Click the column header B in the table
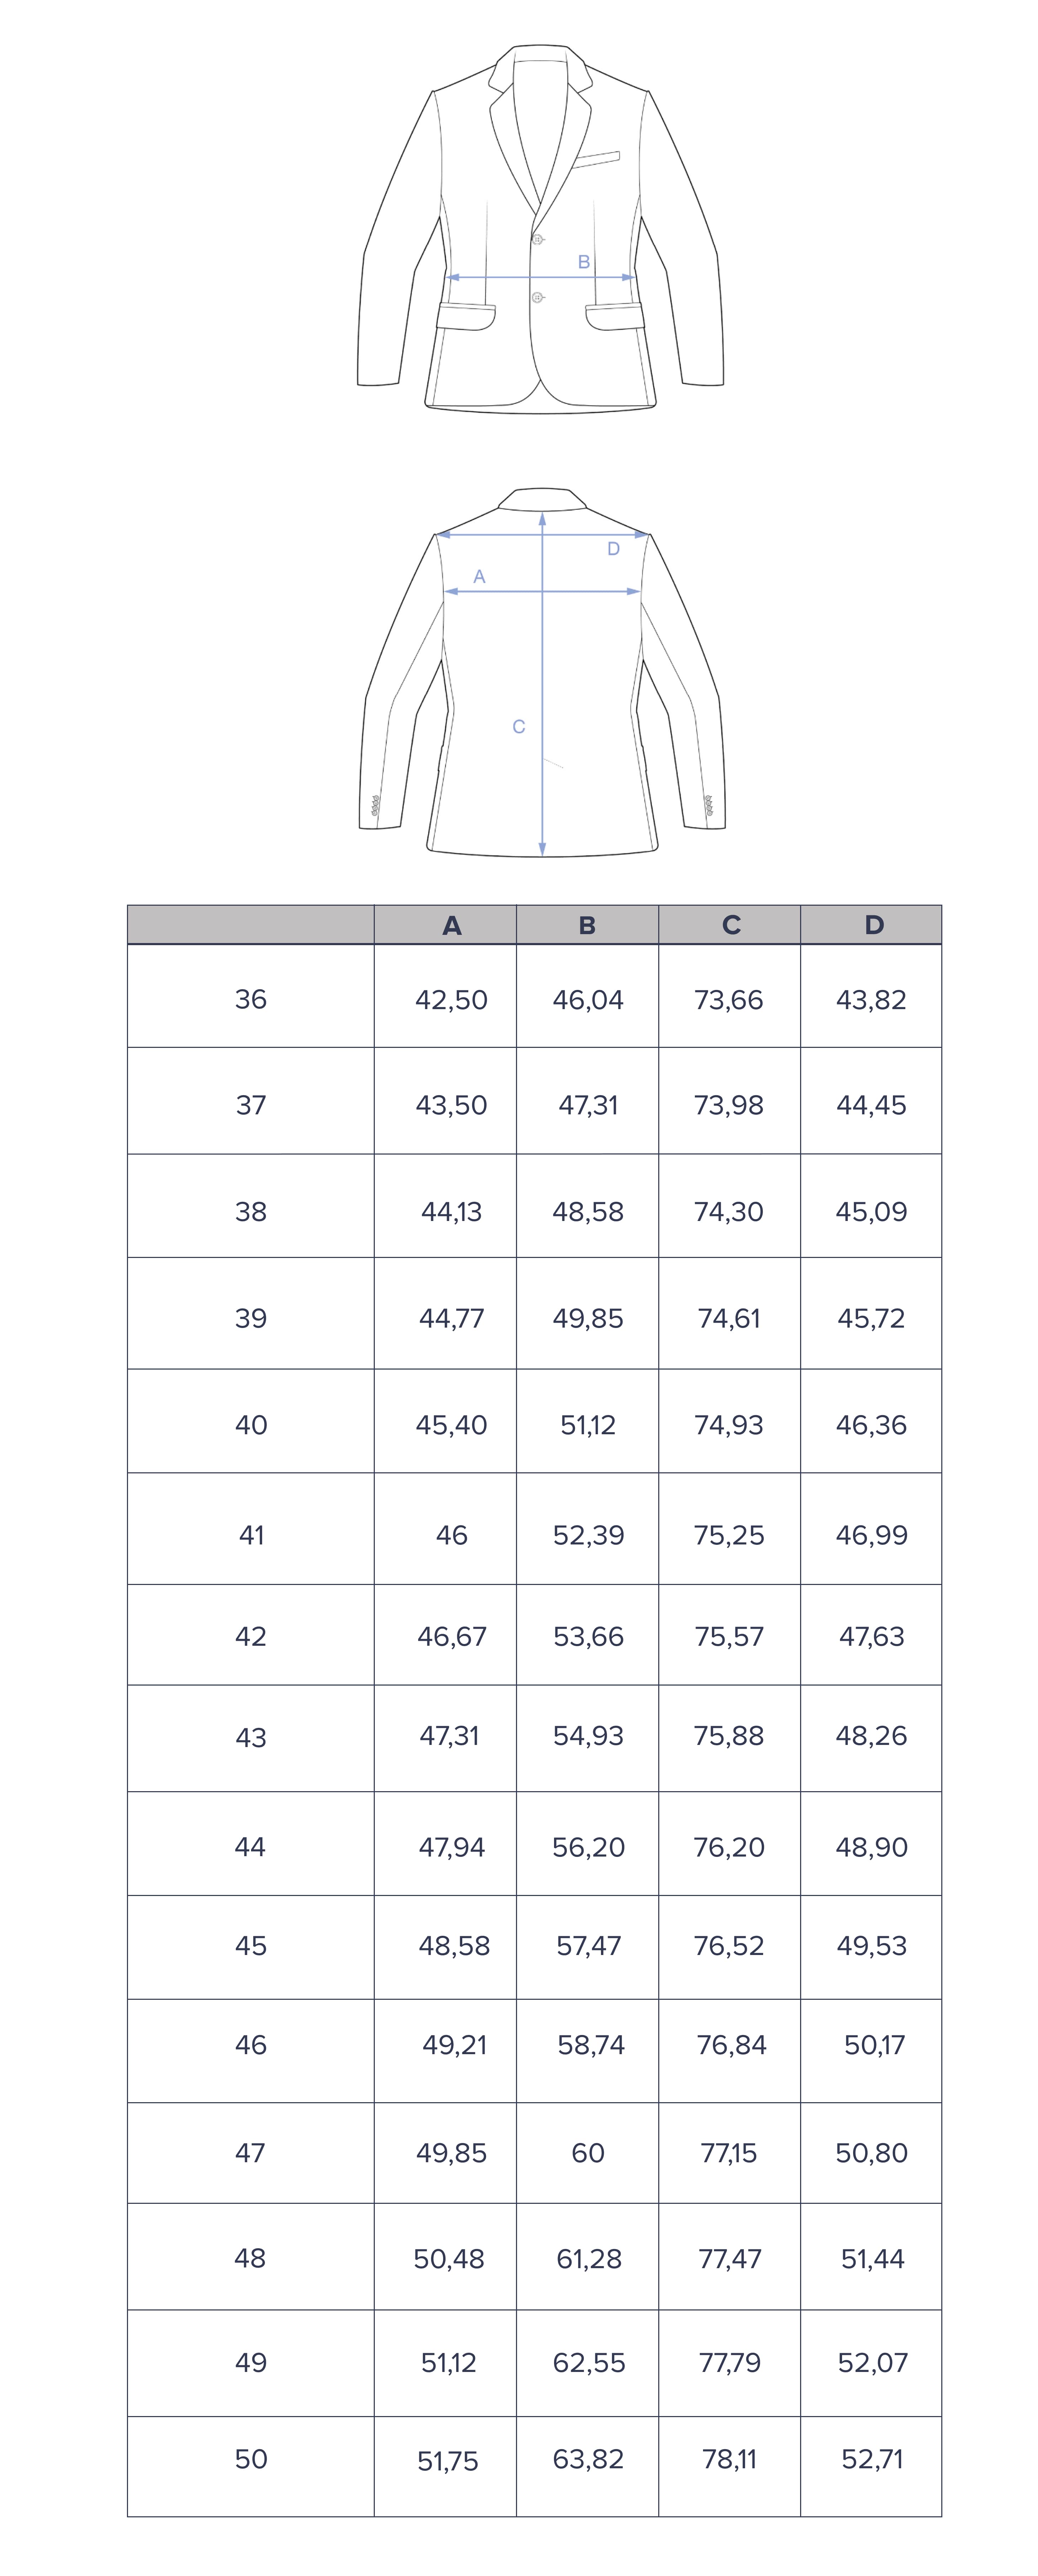This screenshot has height=2576, width=1038. (x=587, y=925)
